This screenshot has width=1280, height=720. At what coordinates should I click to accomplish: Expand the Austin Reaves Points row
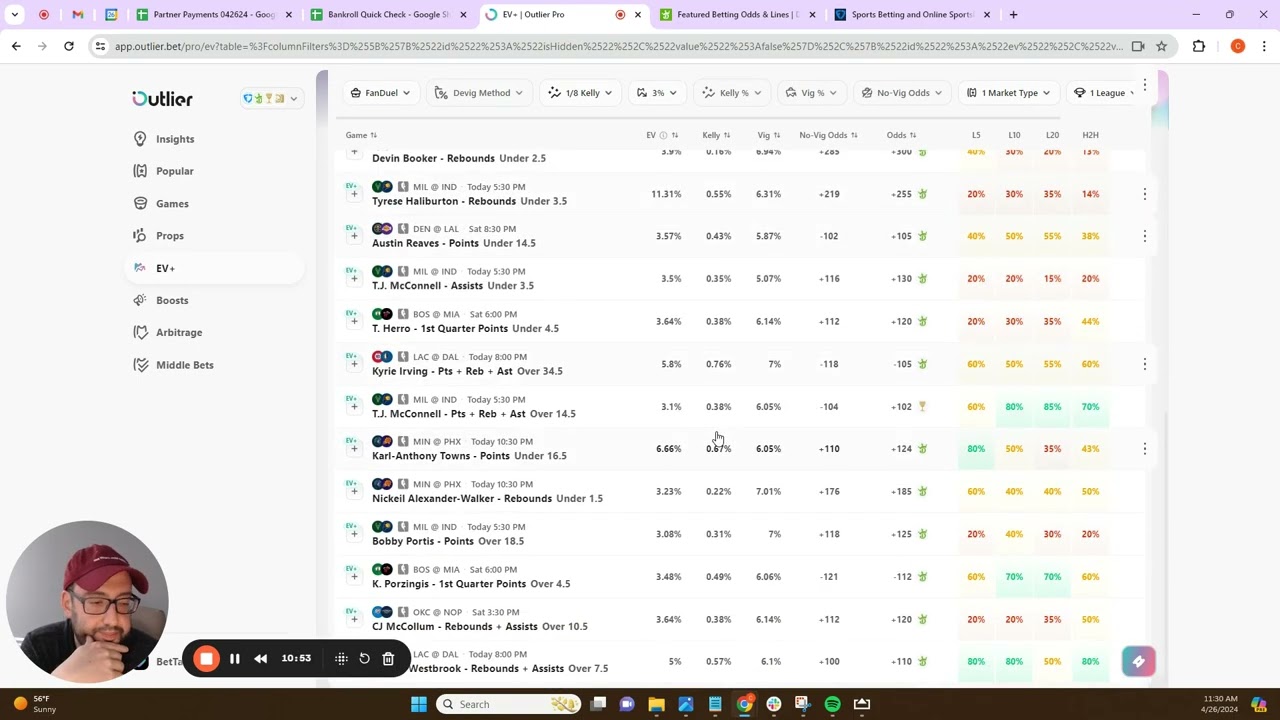354,236
